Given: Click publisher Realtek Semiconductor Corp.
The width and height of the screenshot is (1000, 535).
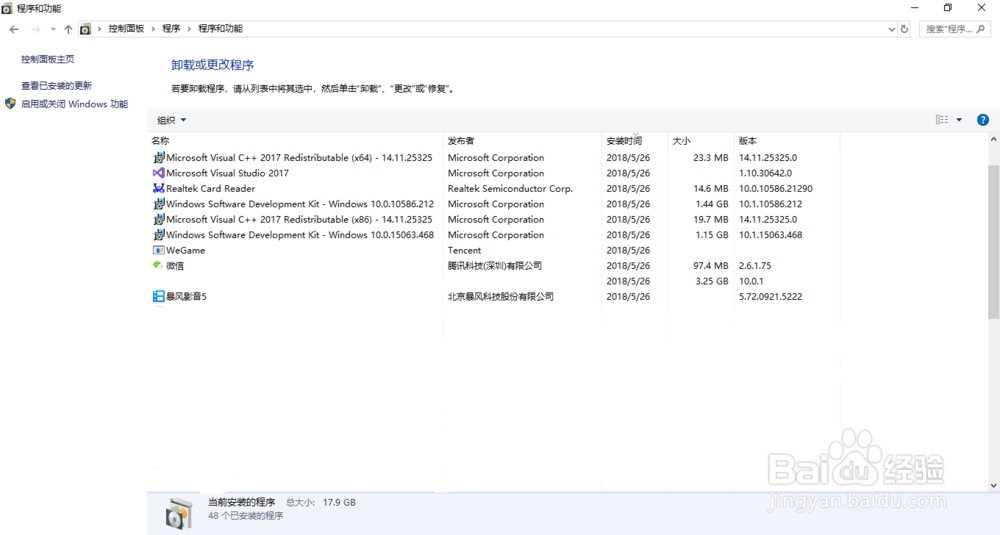Looking at the screenshot, I should 510,189.
